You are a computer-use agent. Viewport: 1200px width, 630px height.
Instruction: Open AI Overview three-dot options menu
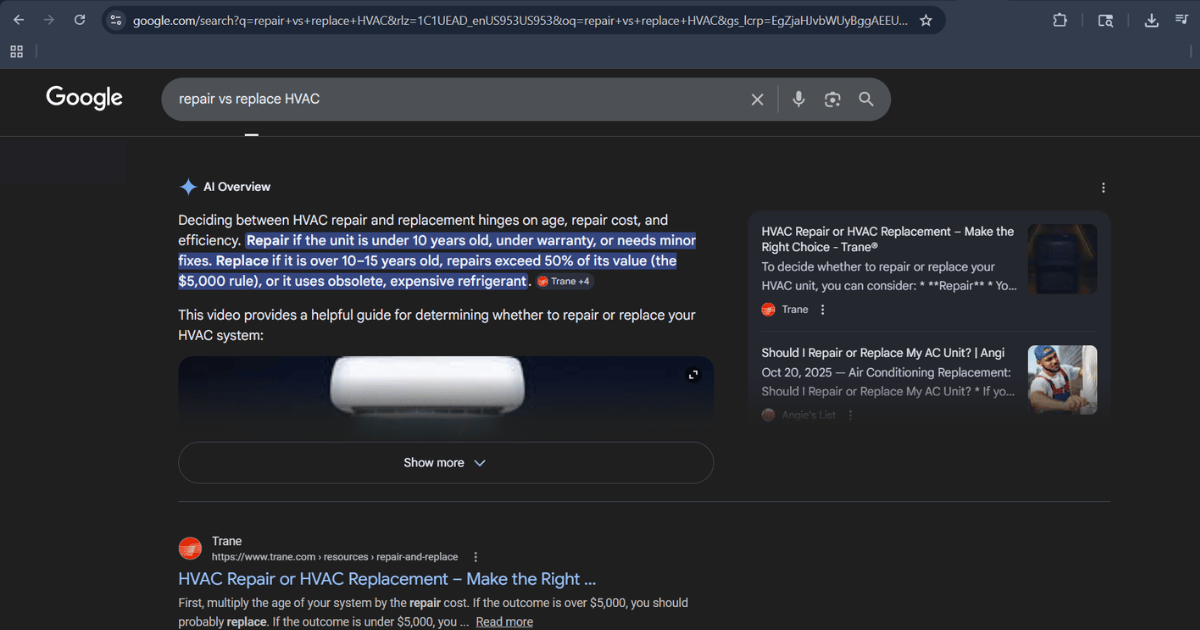[1103, 188]
